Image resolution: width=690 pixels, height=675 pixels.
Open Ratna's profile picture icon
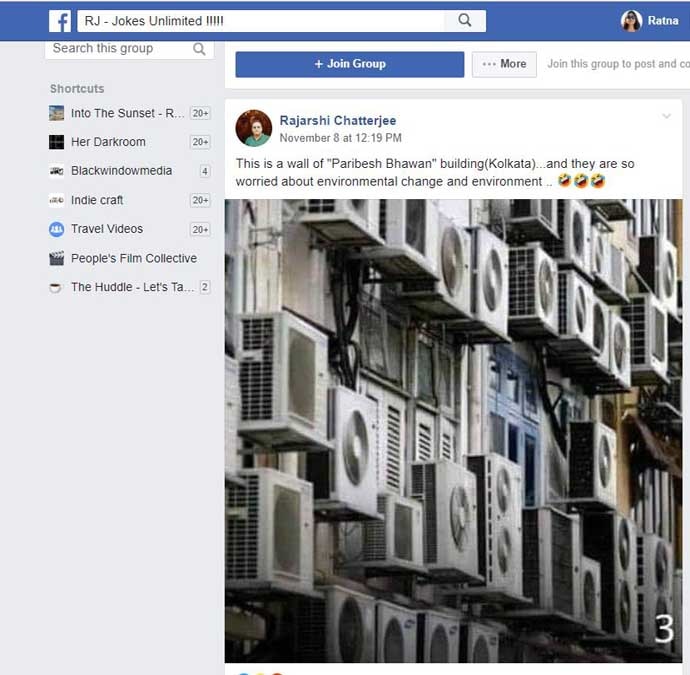click(631, 21)
